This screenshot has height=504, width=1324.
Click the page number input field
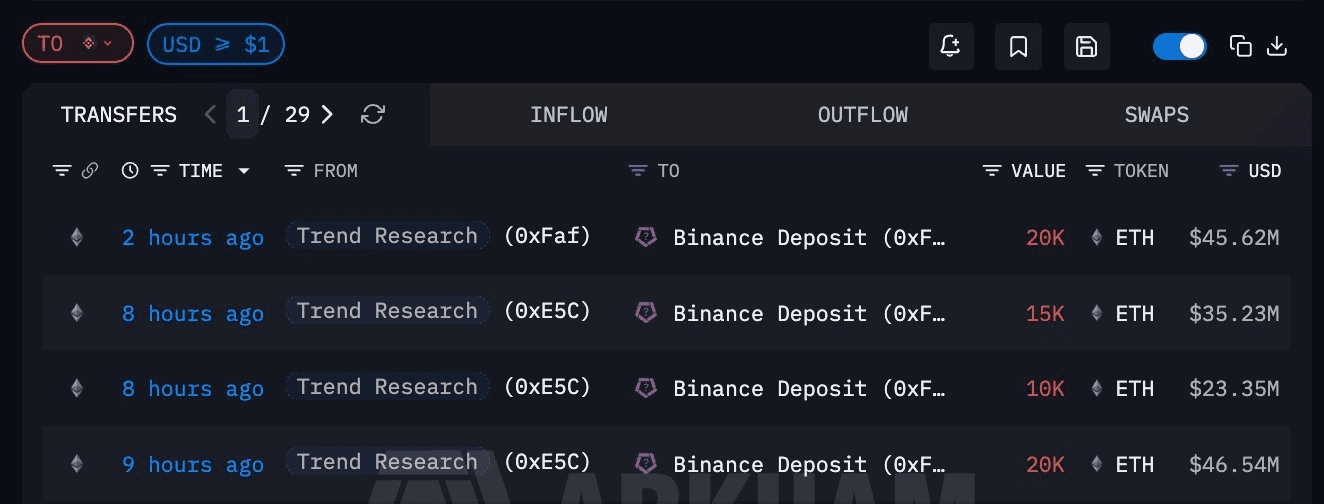(243, 114)
